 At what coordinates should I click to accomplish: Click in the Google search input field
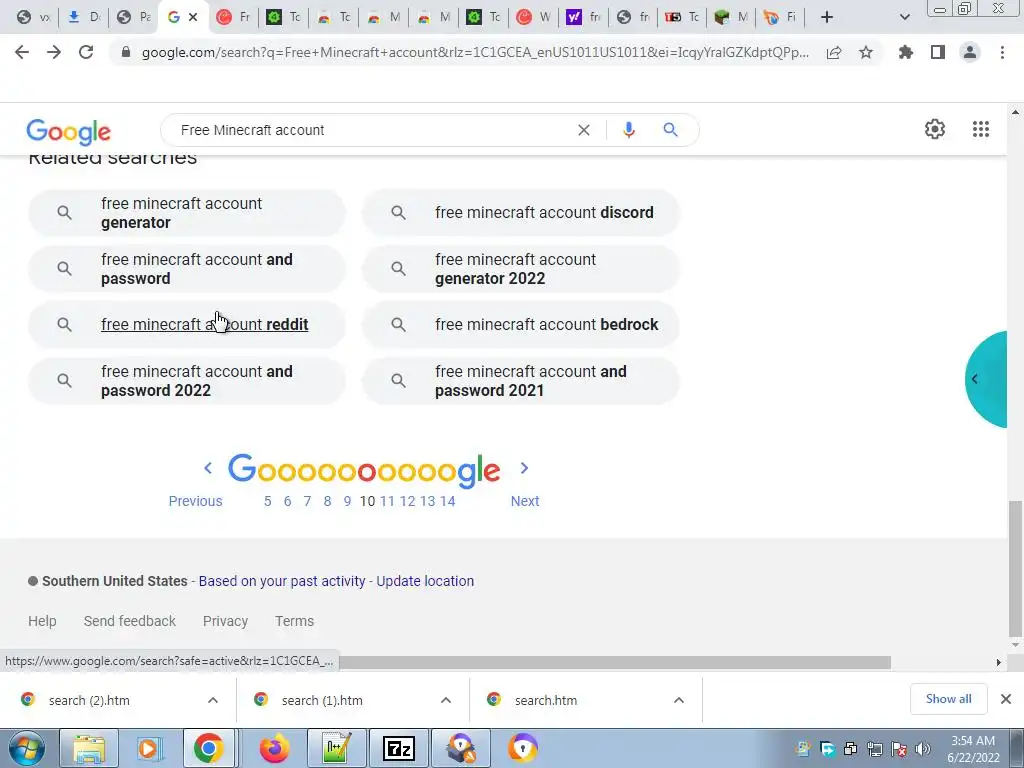pyautogui.click(x=372, y=130)
